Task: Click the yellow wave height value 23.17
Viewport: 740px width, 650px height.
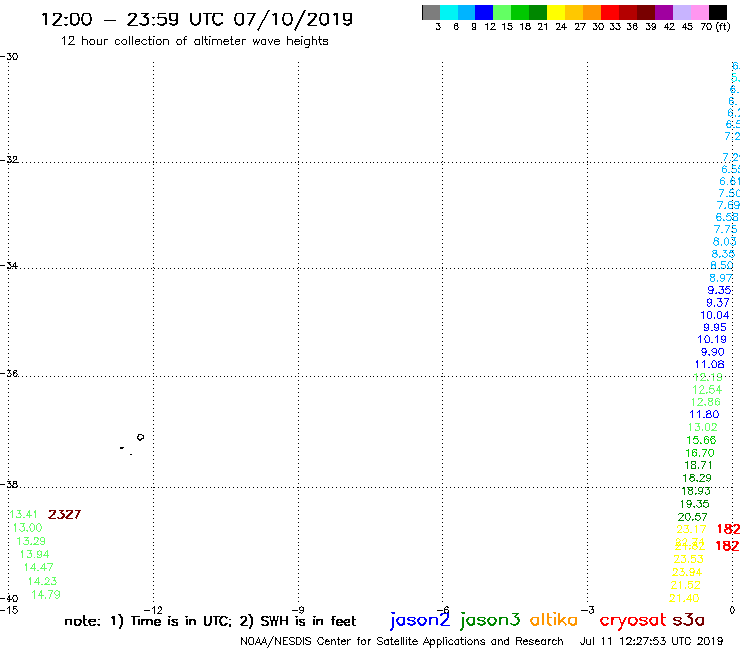Action: pos(691,529)
